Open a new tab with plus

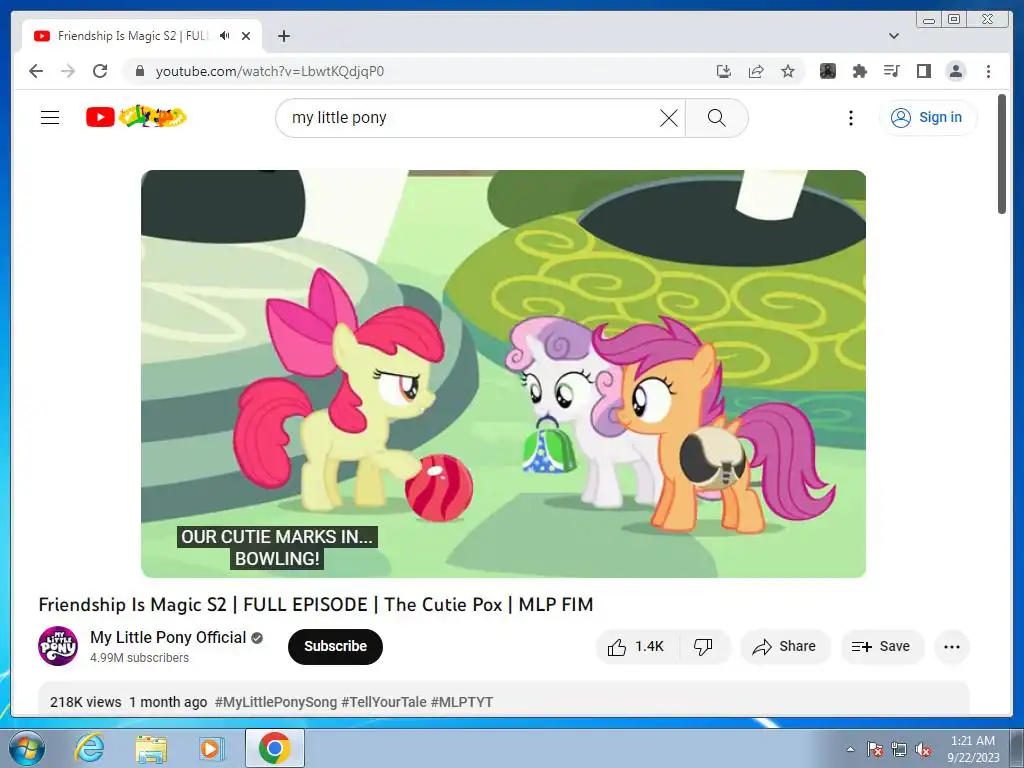click(x=283, y=36)
